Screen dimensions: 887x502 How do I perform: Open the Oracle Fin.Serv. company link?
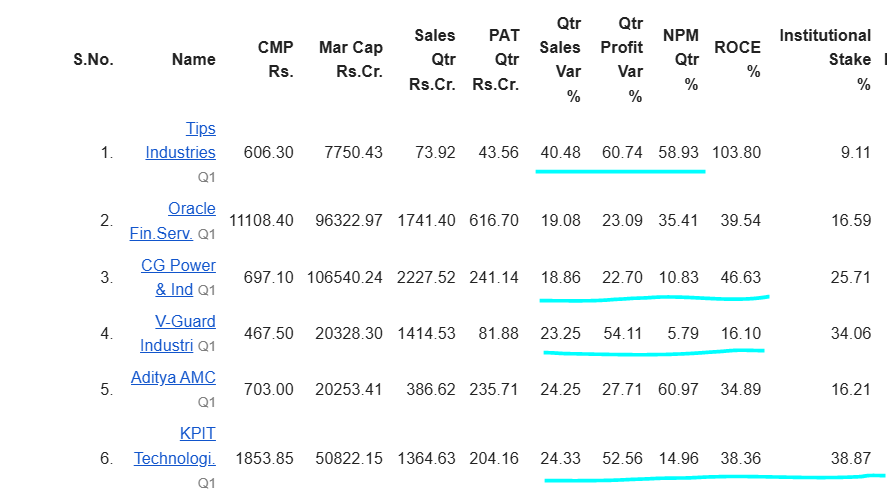click(173, 221)
